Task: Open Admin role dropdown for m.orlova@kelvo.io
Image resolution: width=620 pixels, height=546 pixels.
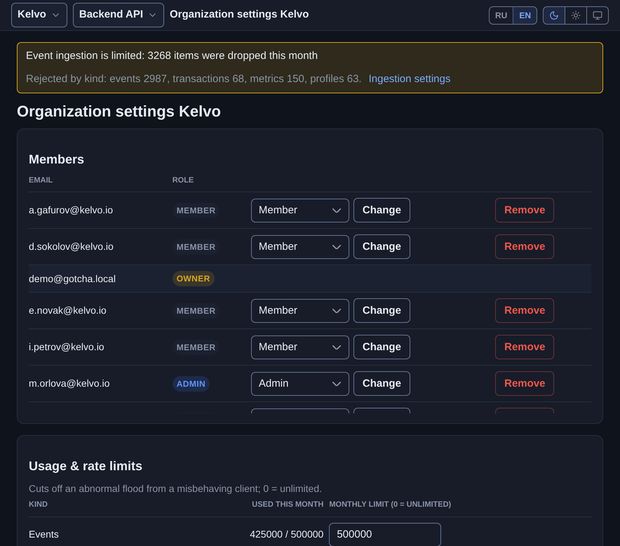Action: (x=300, y=384)
